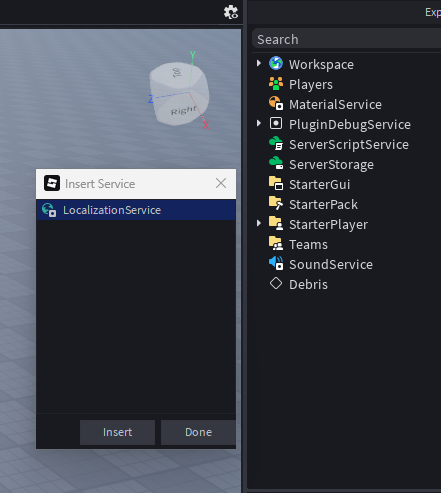
Task: Select Workspace in the Explorer
Action: 321,64
